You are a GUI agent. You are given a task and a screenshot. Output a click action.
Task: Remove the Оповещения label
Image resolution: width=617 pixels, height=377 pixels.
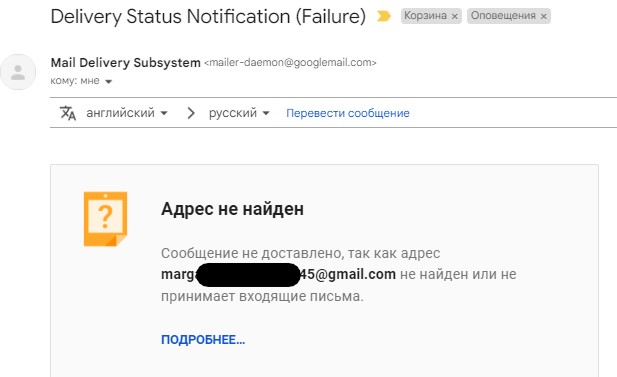click(x=543, y=16)
